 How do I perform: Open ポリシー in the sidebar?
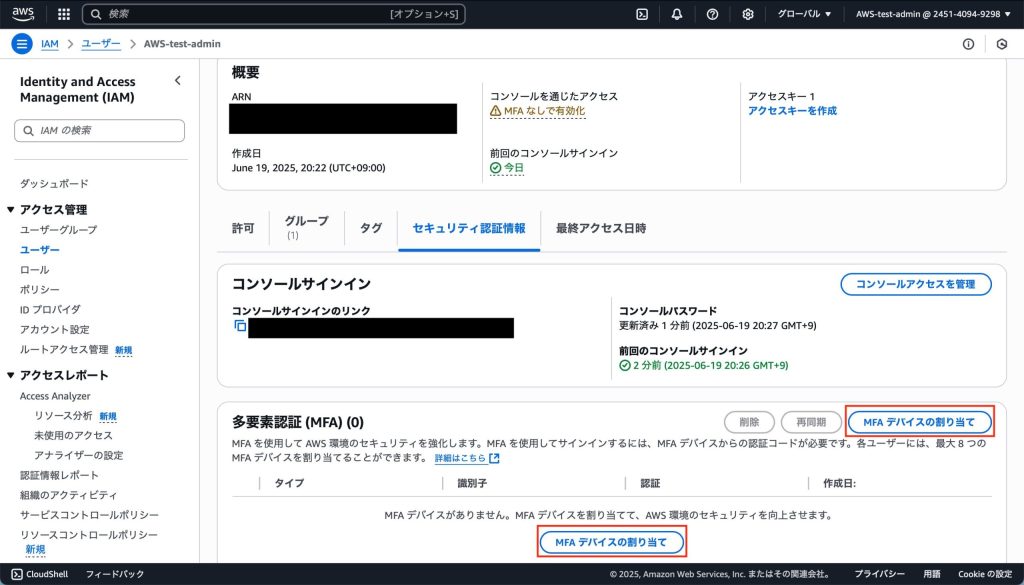[x=40, y=289]
